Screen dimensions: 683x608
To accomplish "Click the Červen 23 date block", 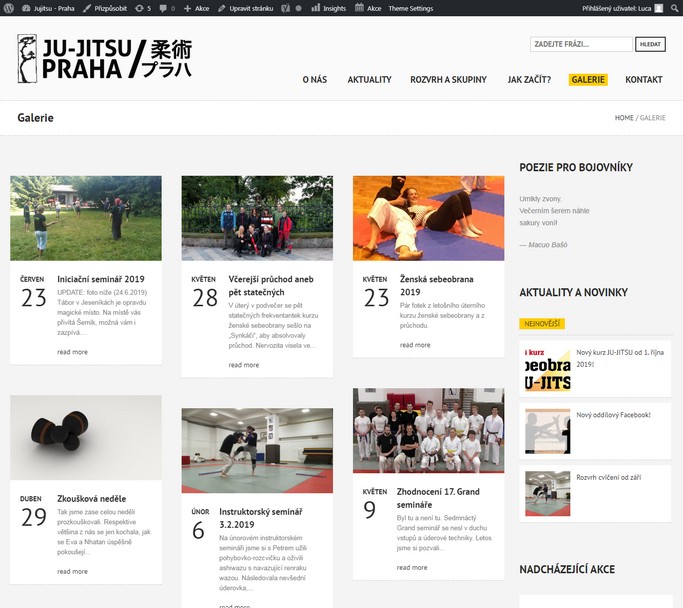I will (33, 292).
